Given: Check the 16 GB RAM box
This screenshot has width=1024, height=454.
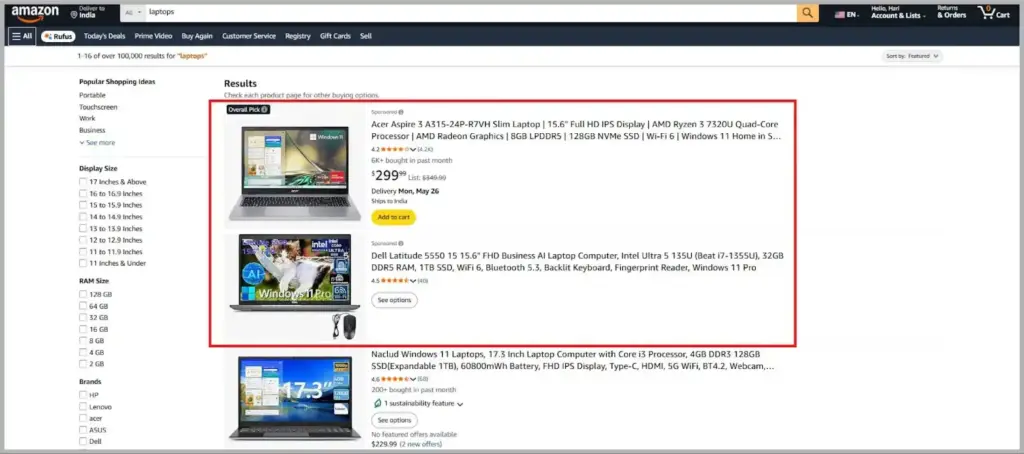Looking at the screenshot, I should [x=83, y=329].
